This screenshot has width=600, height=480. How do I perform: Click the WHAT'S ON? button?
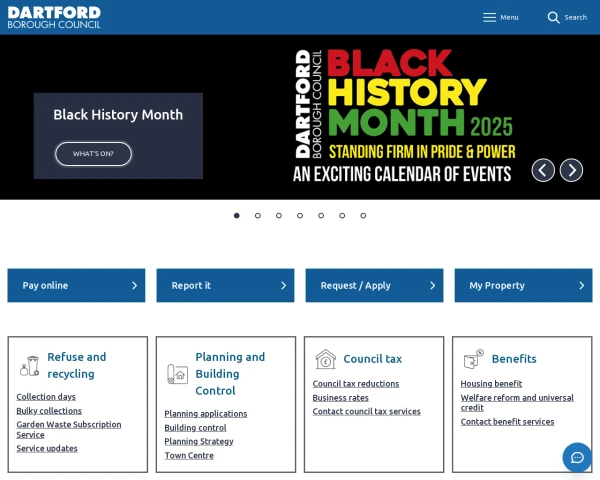[x=93, y=154]
